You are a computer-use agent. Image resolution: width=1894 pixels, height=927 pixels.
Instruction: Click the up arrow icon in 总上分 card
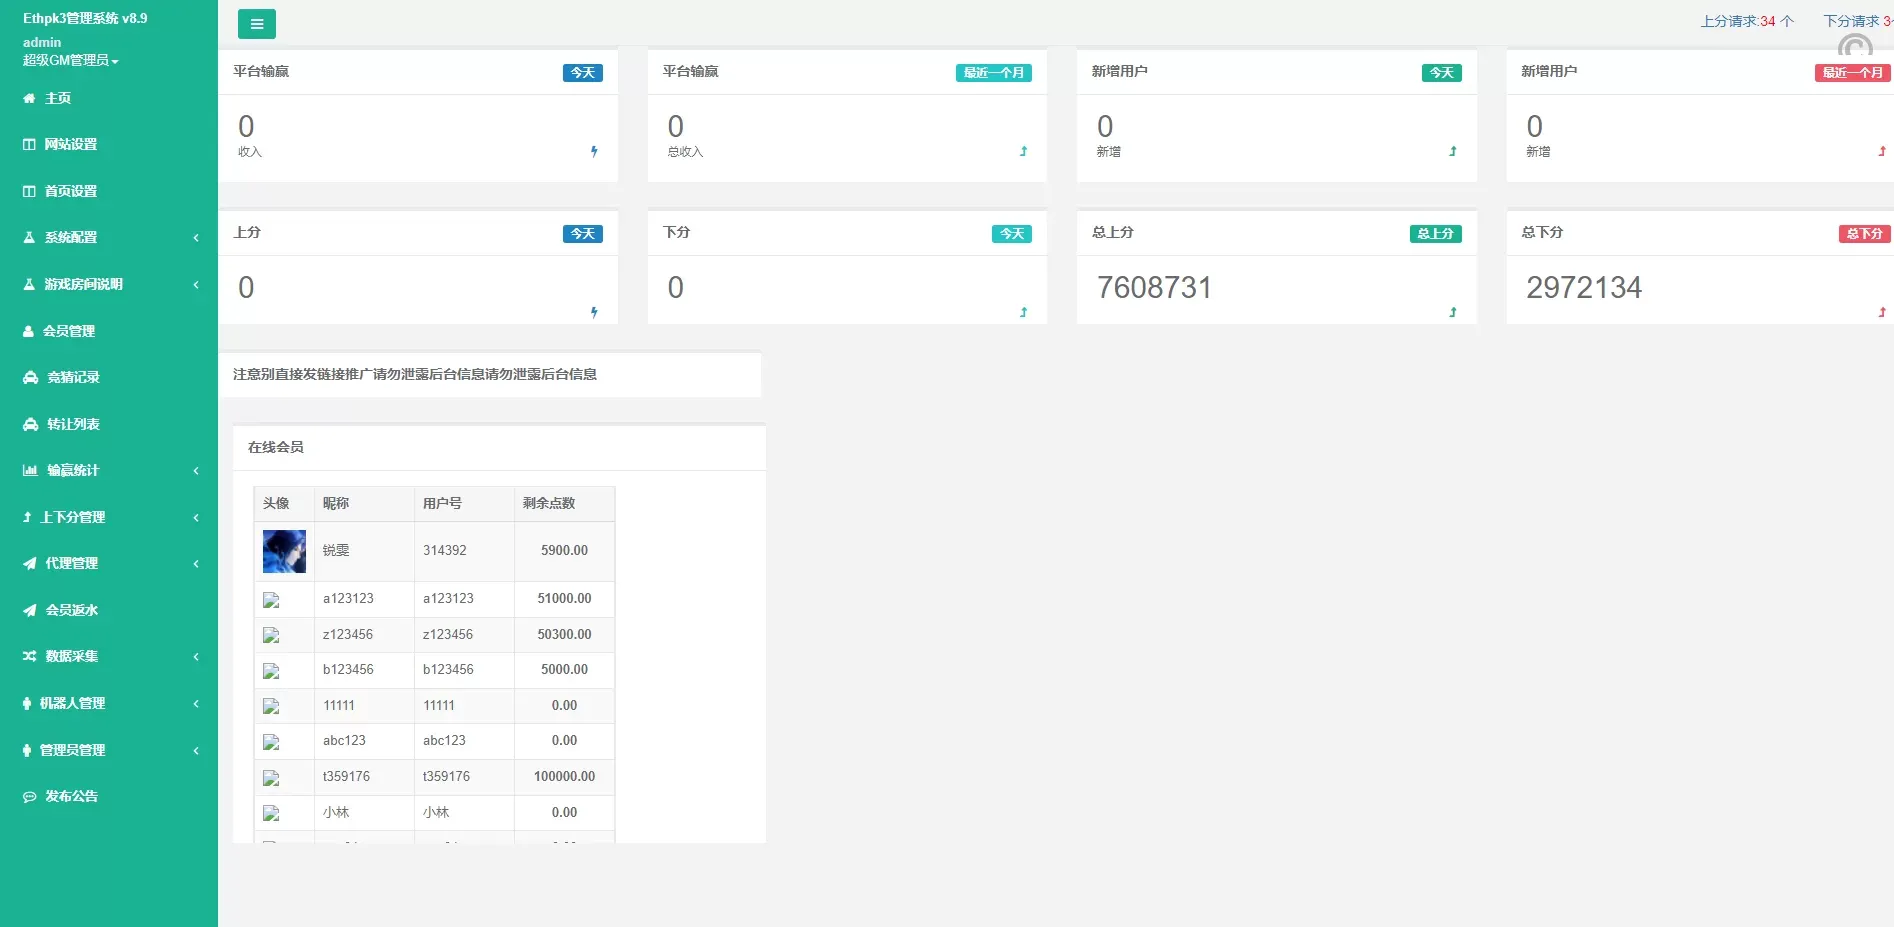point(1452,313)
